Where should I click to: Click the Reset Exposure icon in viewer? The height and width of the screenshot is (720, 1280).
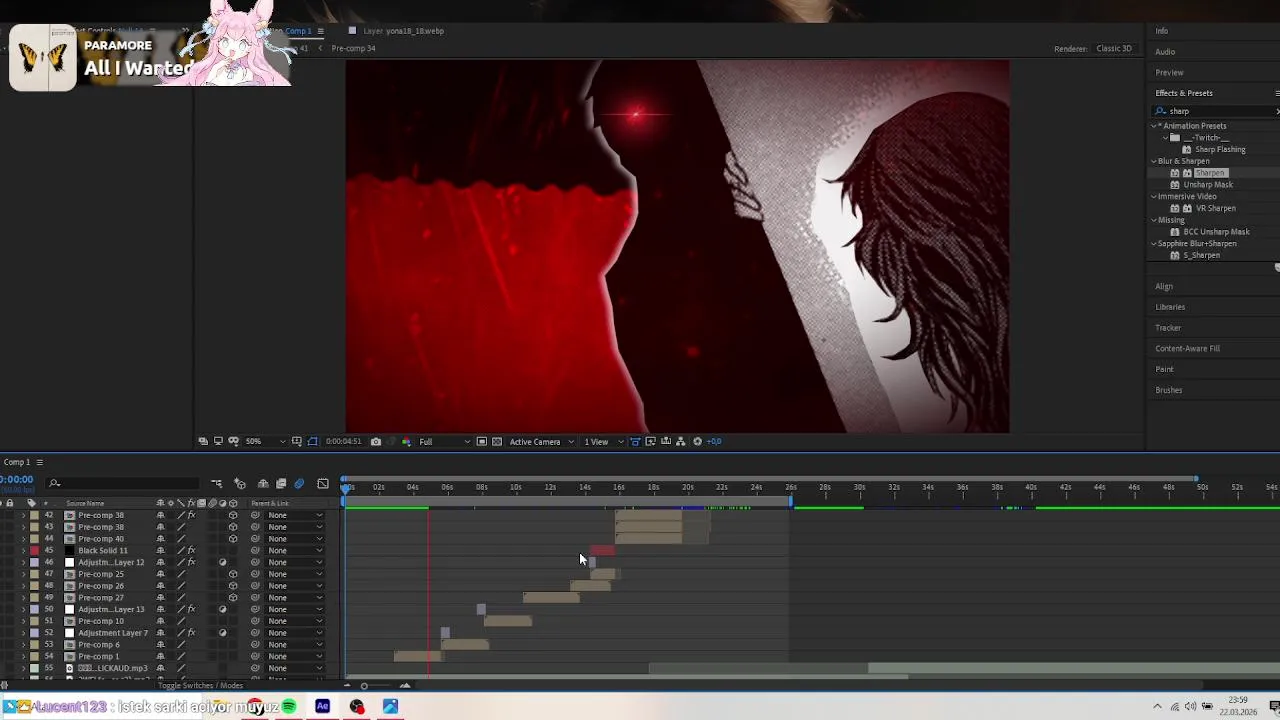pos(697,441)
